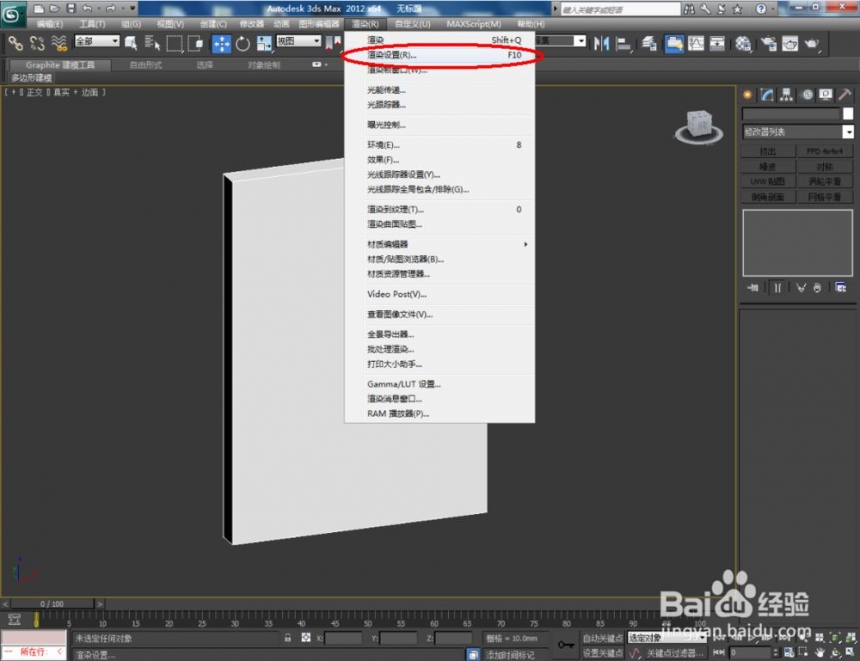This screenshot has height=661, width=860.
Task: Click the Render Production teapot icon
Action: pos(812,43)
